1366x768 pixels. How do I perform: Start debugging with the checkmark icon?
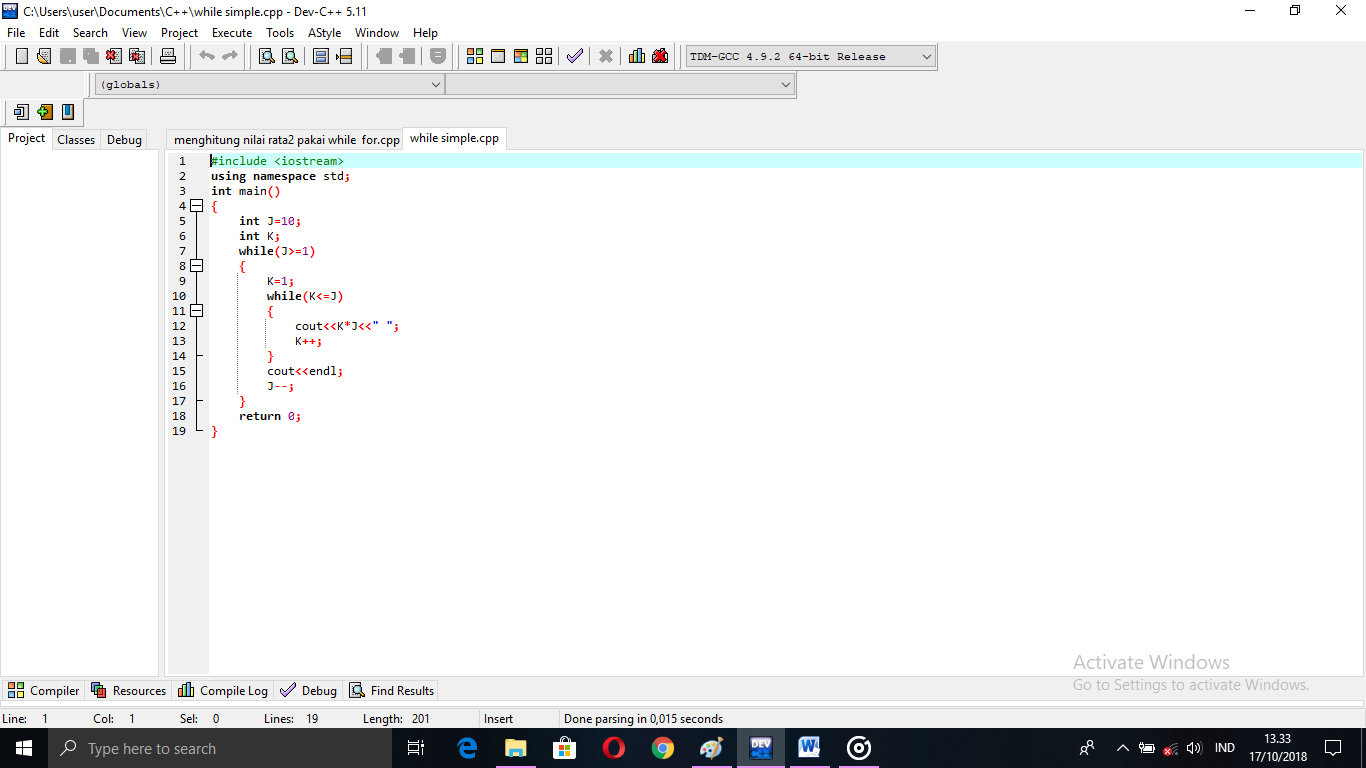tap(574, 56)
